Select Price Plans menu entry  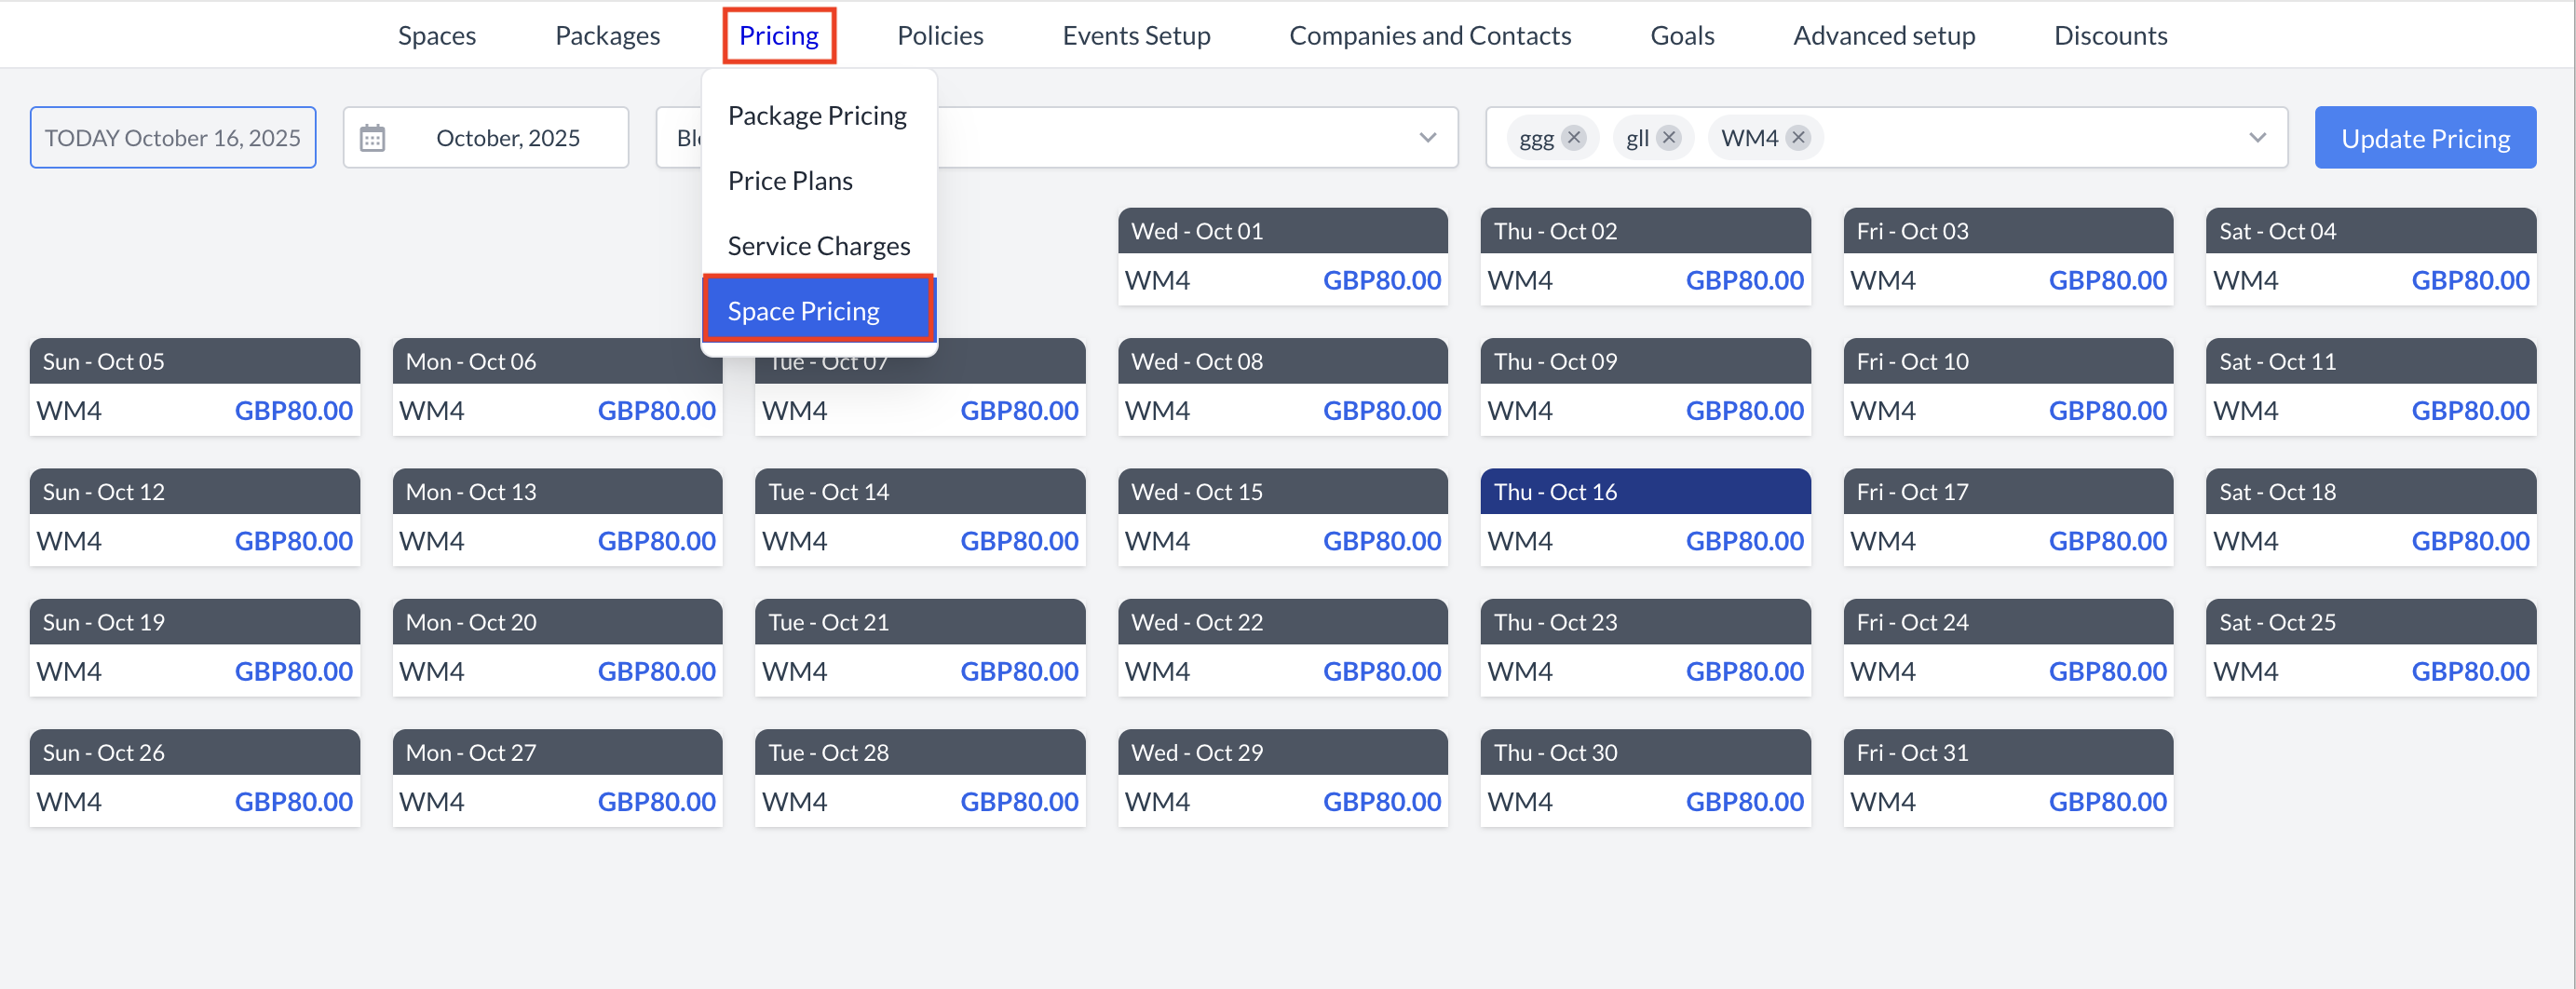790,180
